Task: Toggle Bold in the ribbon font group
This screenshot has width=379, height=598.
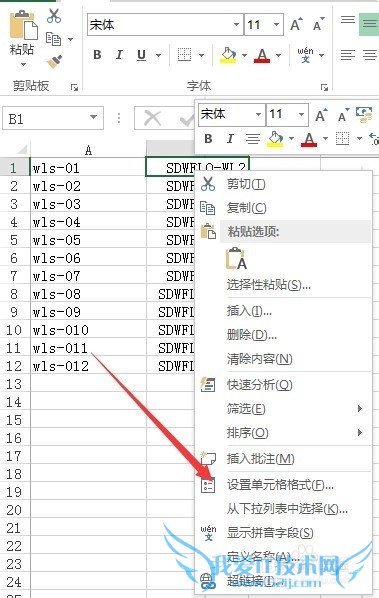Action: click(x=97, y=55)
